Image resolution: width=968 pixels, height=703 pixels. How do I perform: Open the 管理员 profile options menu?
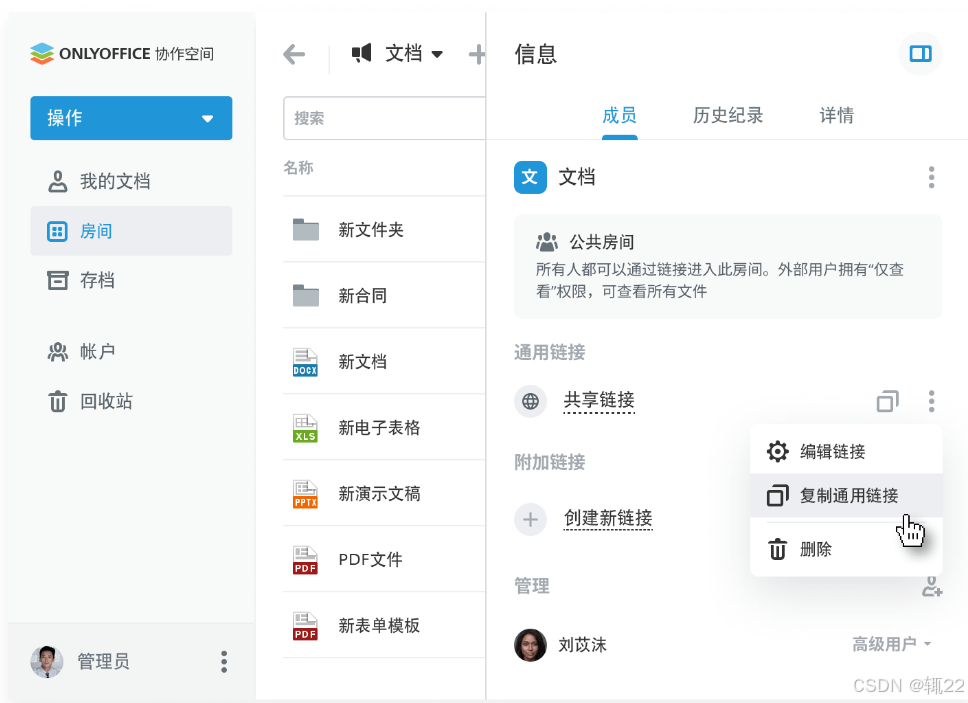(224, 662)
